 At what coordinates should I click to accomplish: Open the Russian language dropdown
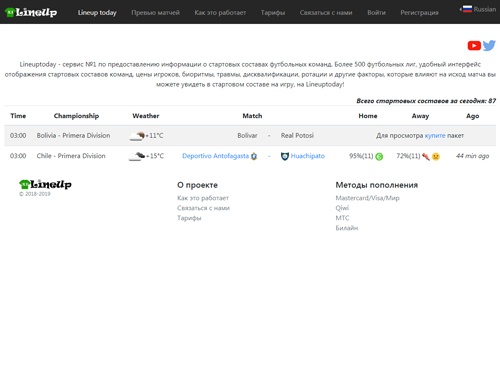[478, 9]
